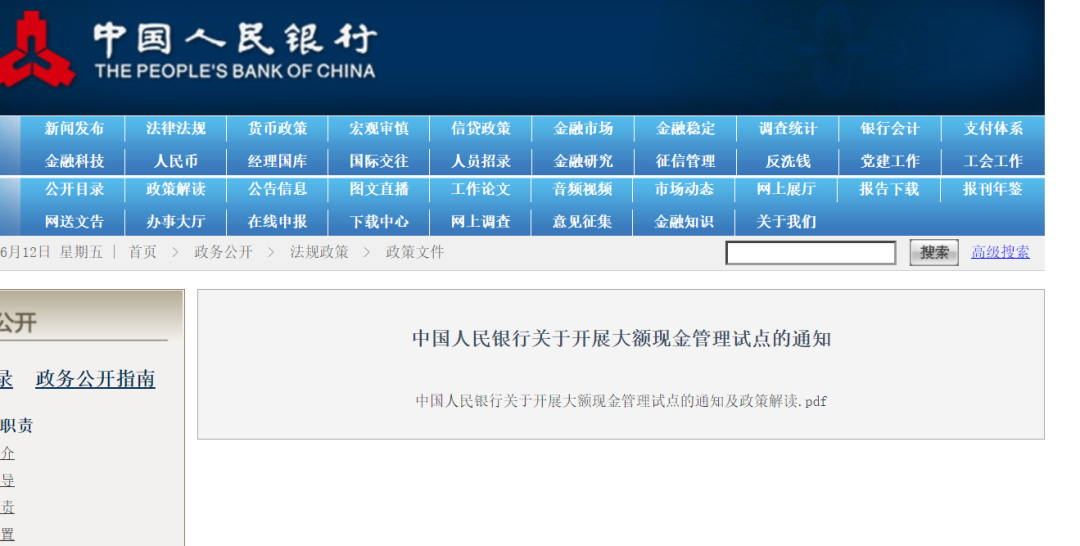Open the 金融市场 menu
The height and width of the screenshot is (546, 1080).
coord(583,129)
